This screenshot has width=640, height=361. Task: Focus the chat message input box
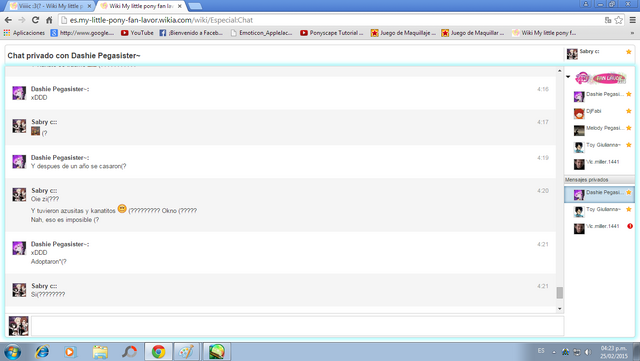(x=297, y=326)
